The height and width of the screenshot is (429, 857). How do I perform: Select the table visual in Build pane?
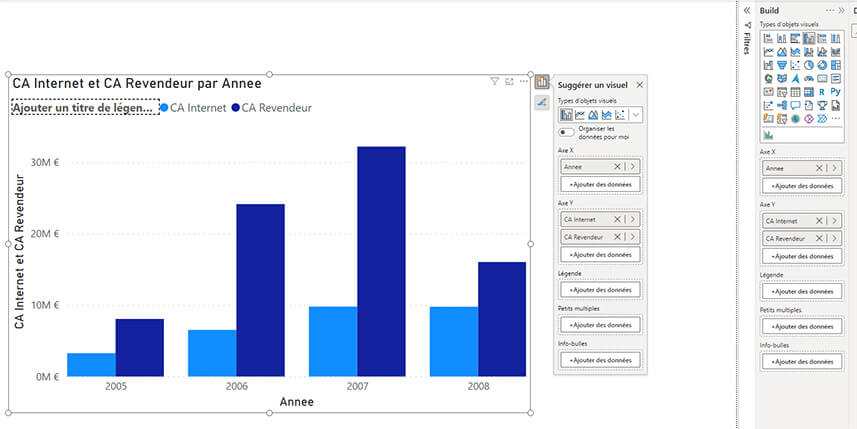pos(795,92)
